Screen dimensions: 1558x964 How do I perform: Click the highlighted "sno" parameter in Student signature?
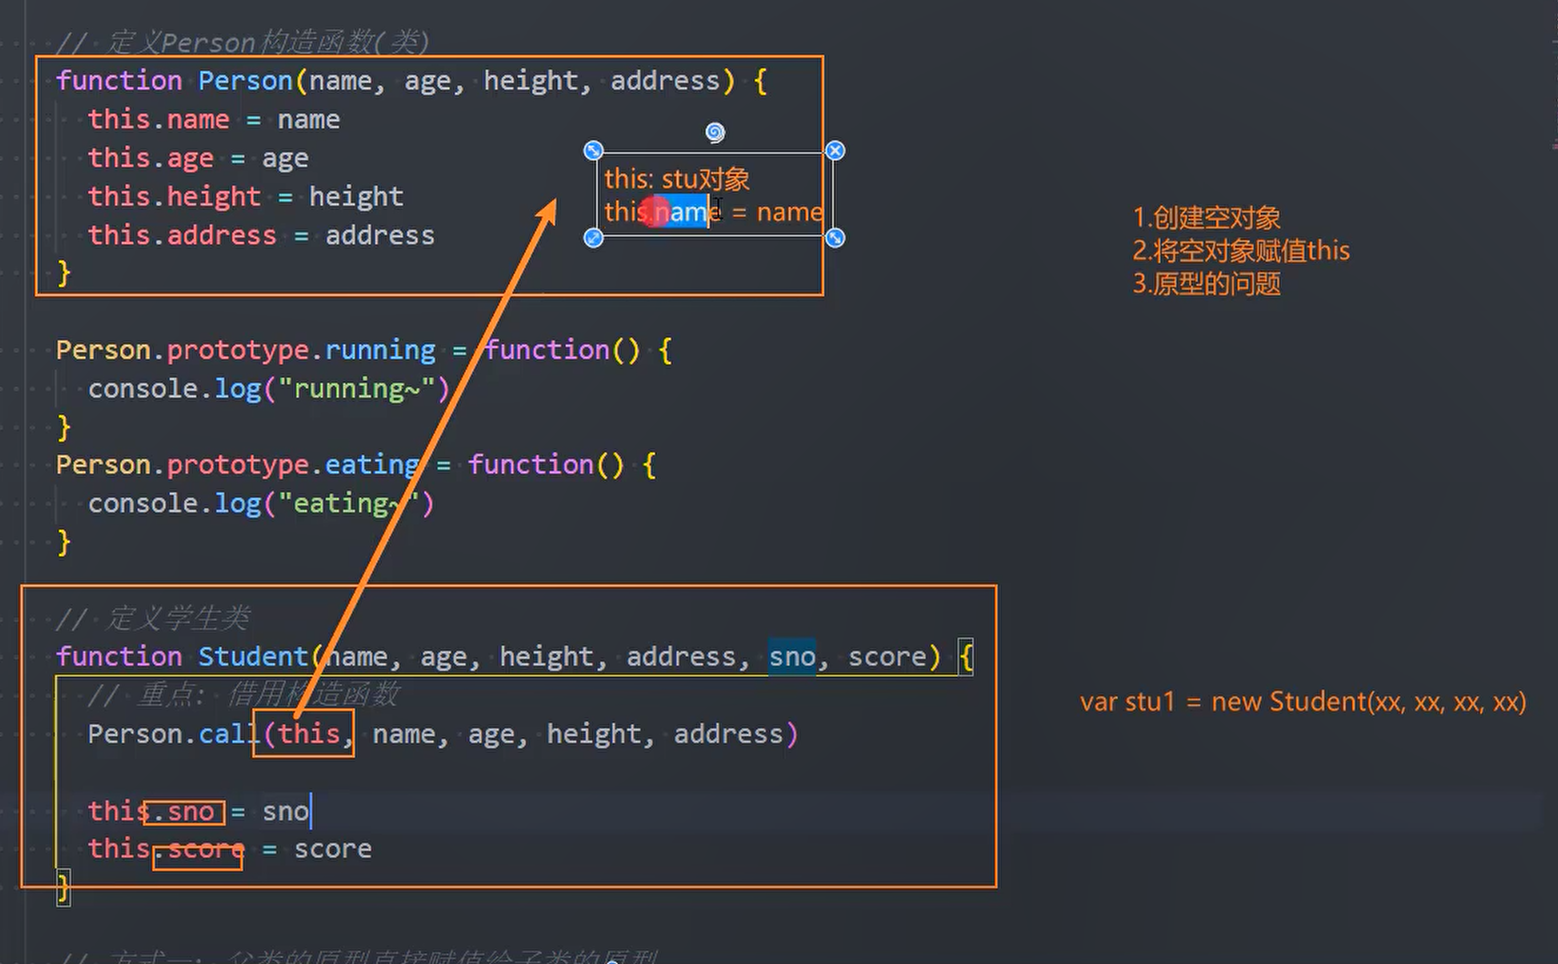pyautogui.click(x=792, y=657)
